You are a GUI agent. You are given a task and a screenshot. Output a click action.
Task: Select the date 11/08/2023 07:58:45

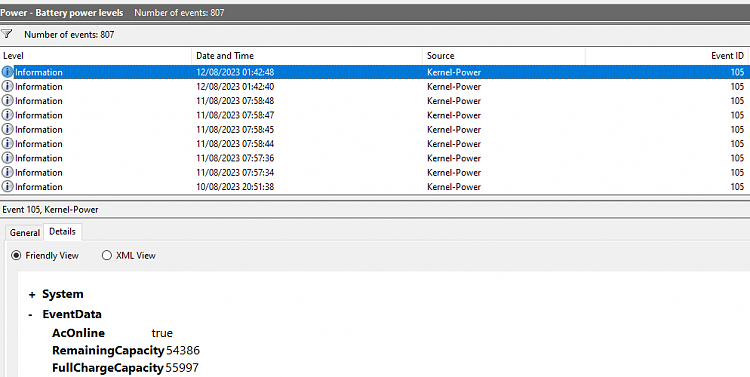(235, 130)
